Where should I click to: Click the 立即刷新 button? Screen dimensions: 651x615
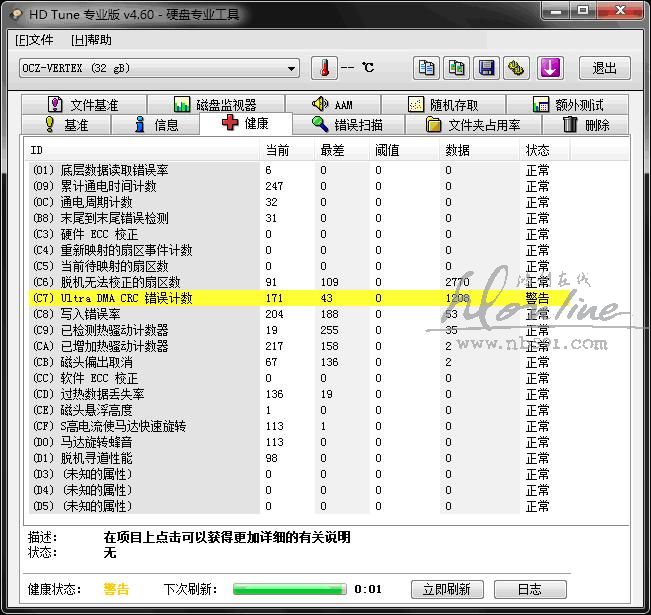pyautogui.click(x=447, y=589)
